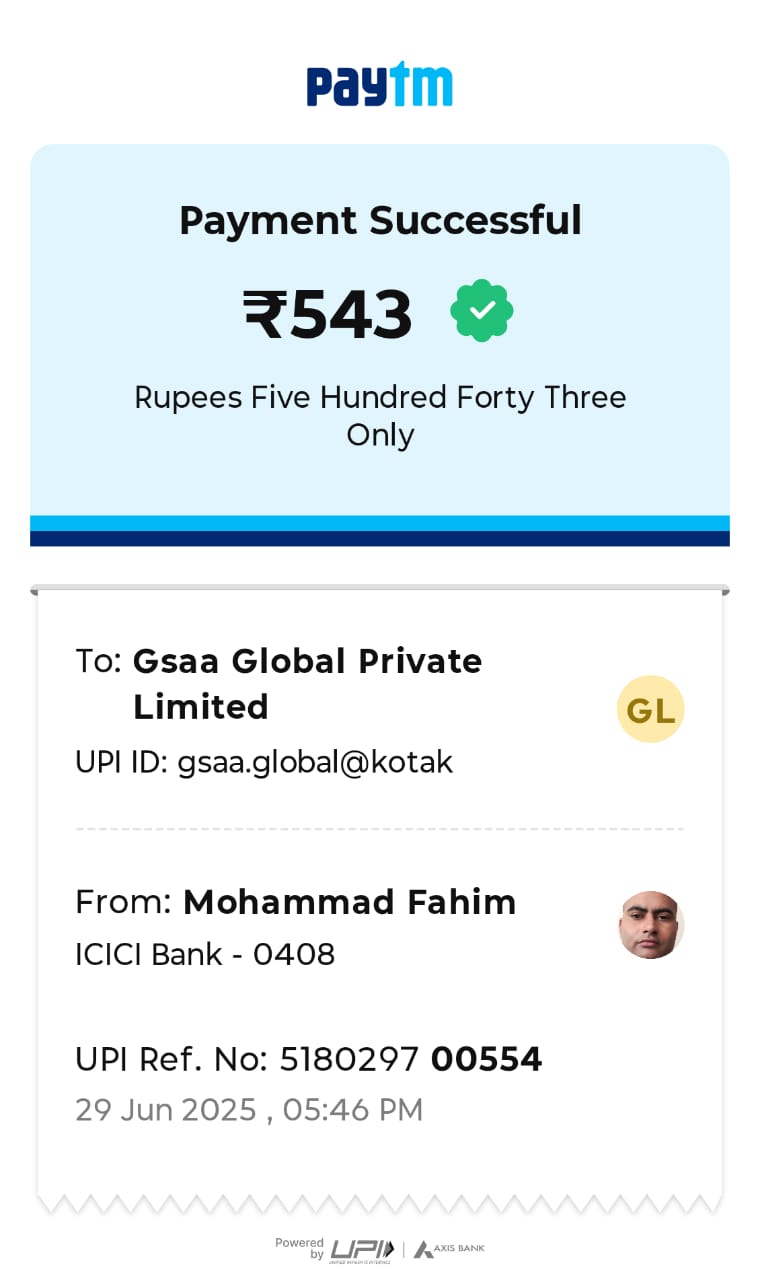Select recipient name Gsaa Global Private Limited
Image resolution: width=760 pixels, height=1280 pixels.
click(x=307, y=683)
